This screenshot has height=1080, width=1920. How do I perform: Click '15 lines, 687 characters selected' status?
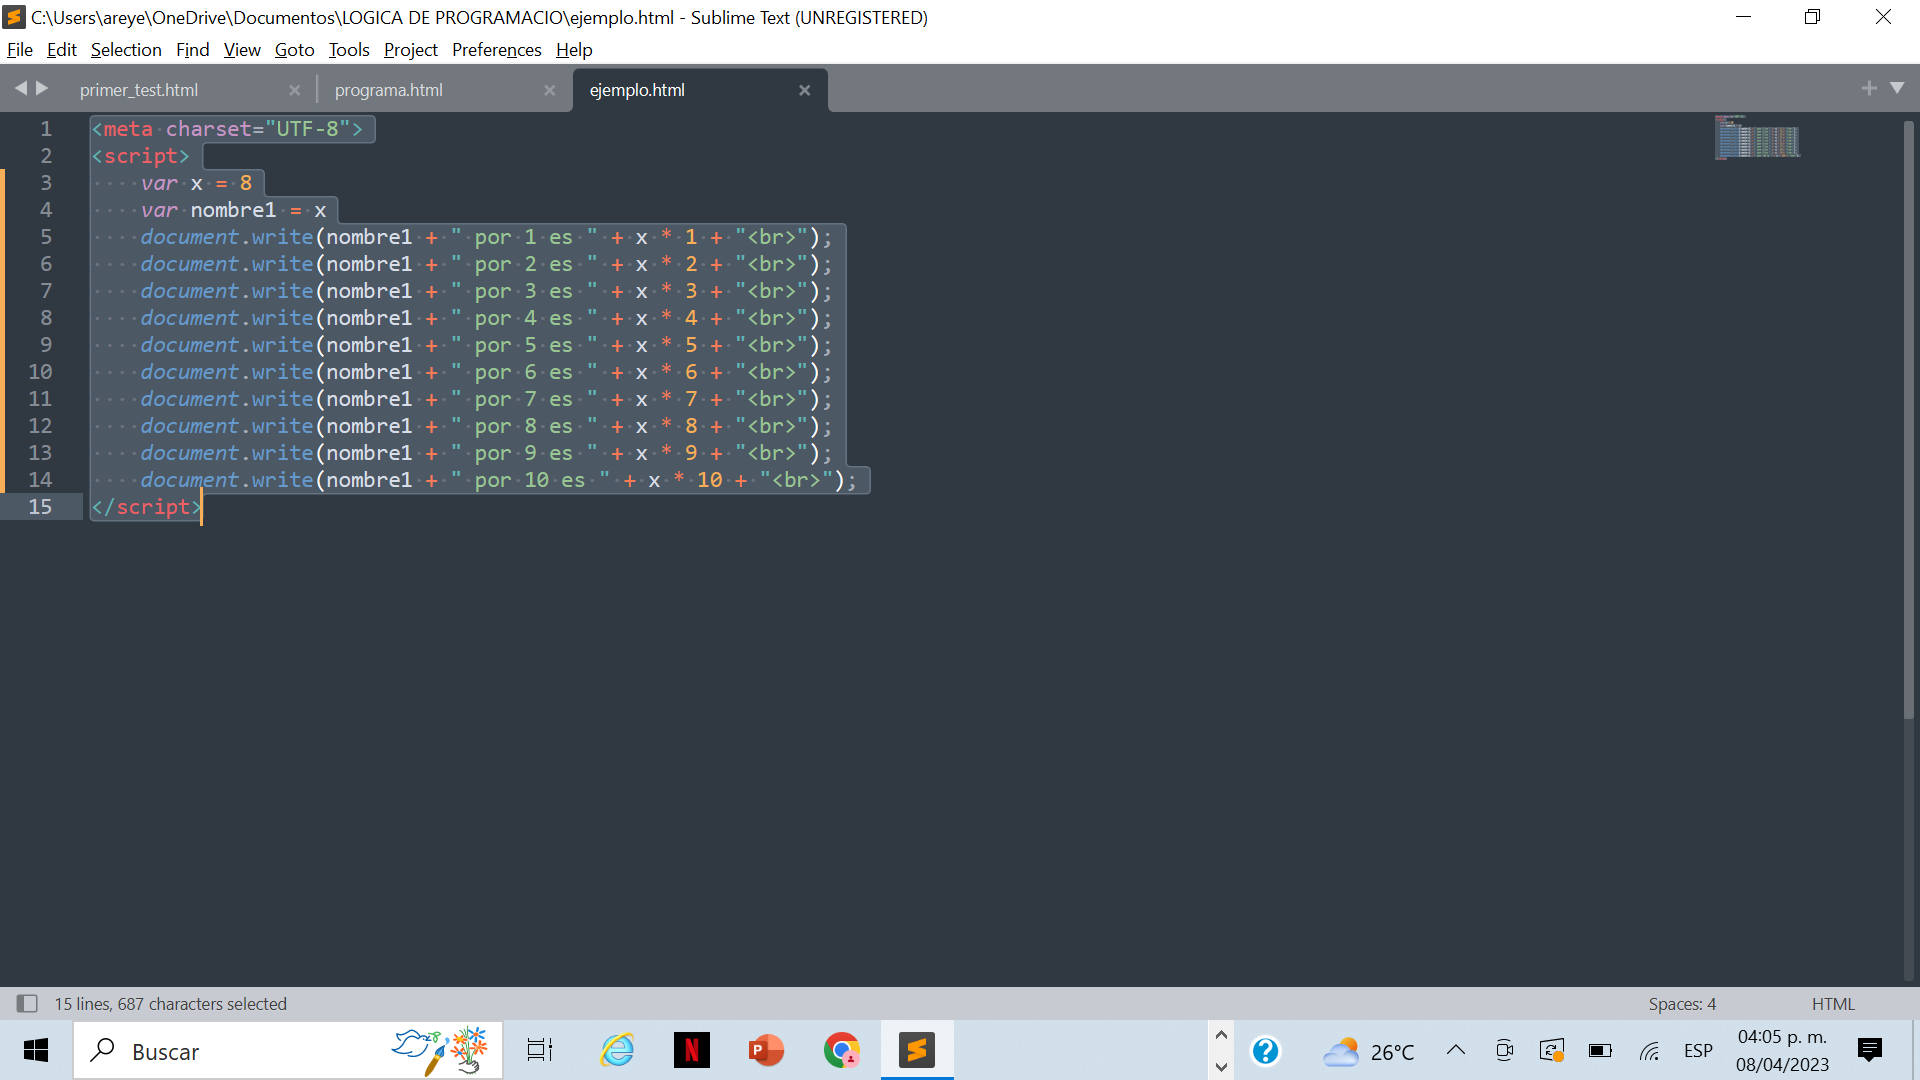[x=170, y=1004]
